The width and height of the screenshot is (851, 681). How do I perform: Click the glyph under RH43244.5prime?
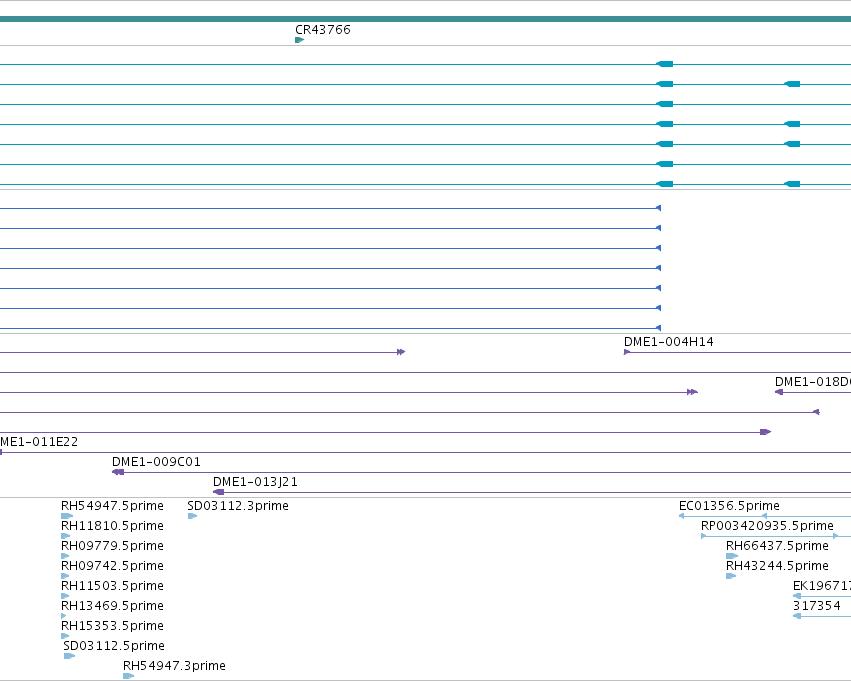[731, 576]
